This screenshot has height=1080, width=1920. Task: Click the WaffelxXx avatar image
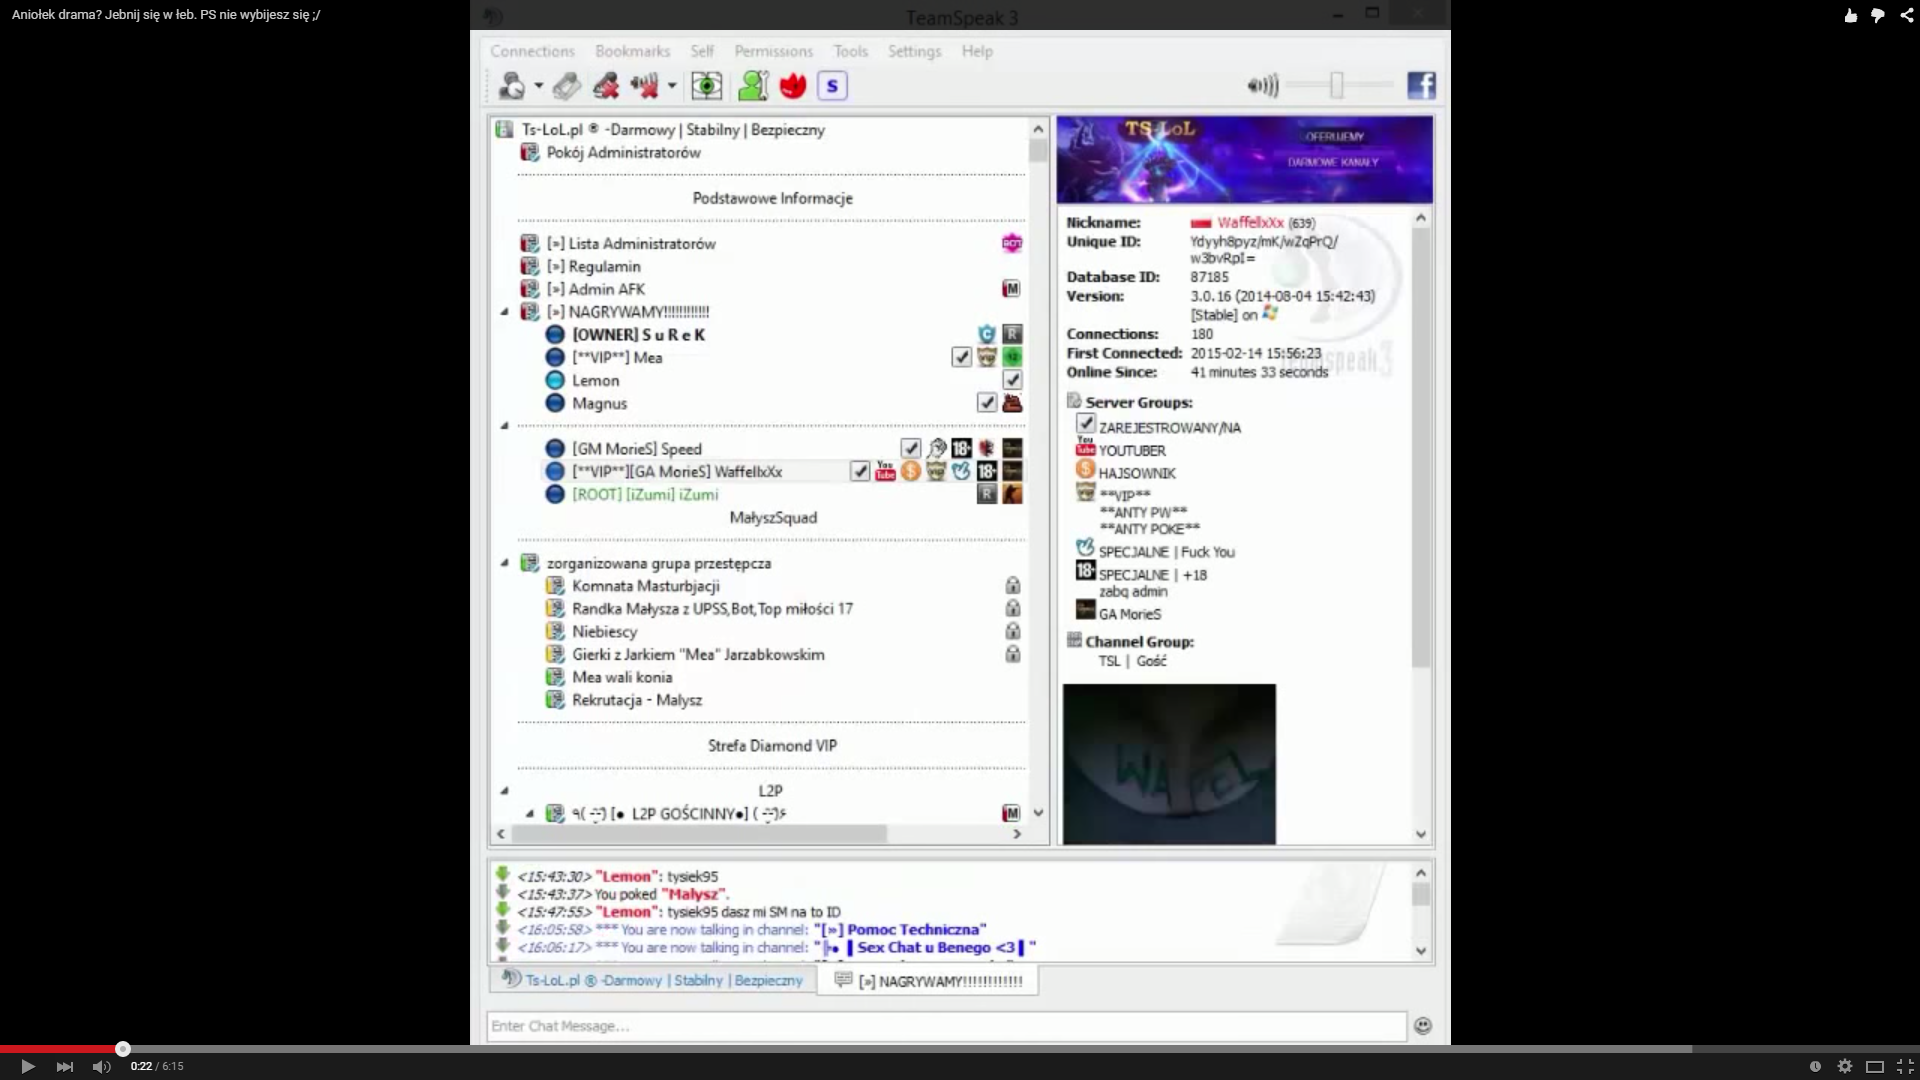pyautogui.click(x=1169, y=764)
